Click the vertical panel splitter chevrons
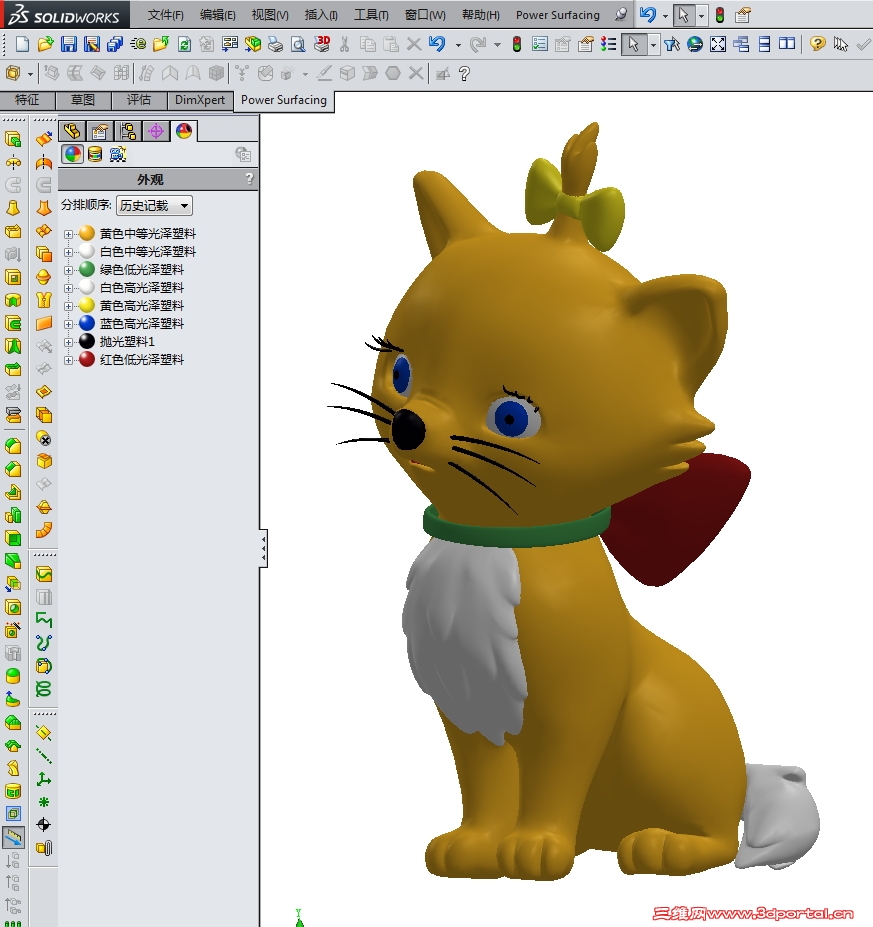This screenshot has height=927, width=873. 264,547
